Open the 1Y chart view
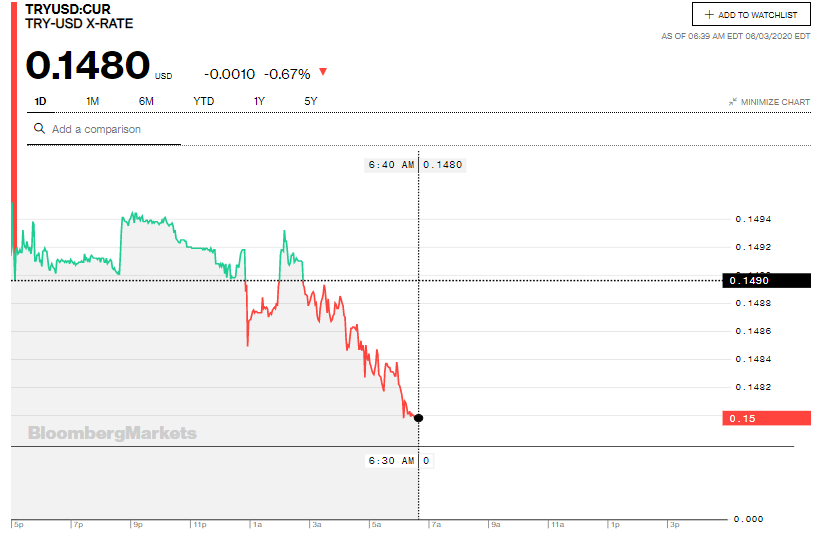This screenshot has width=831, height=544. 259,101
